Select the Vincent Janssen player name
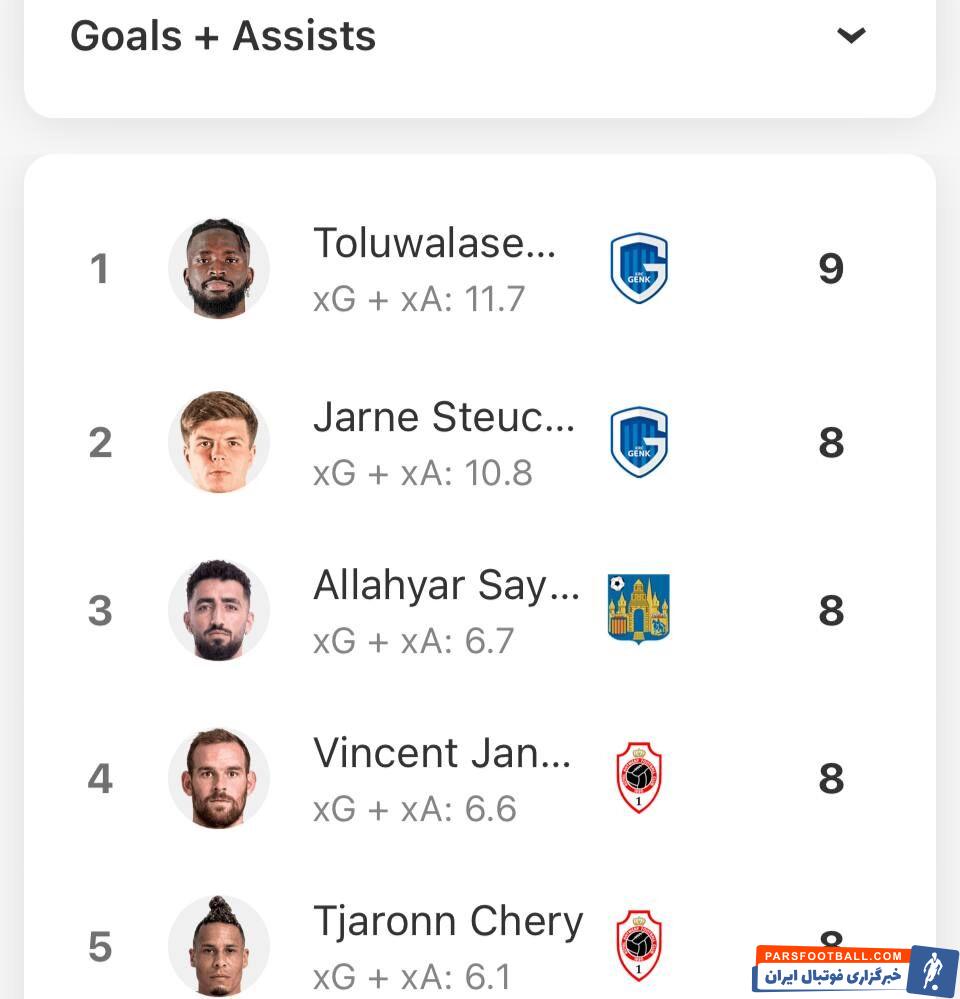The width and height of the screenshot is (960, 999). [x=442, y=753]
